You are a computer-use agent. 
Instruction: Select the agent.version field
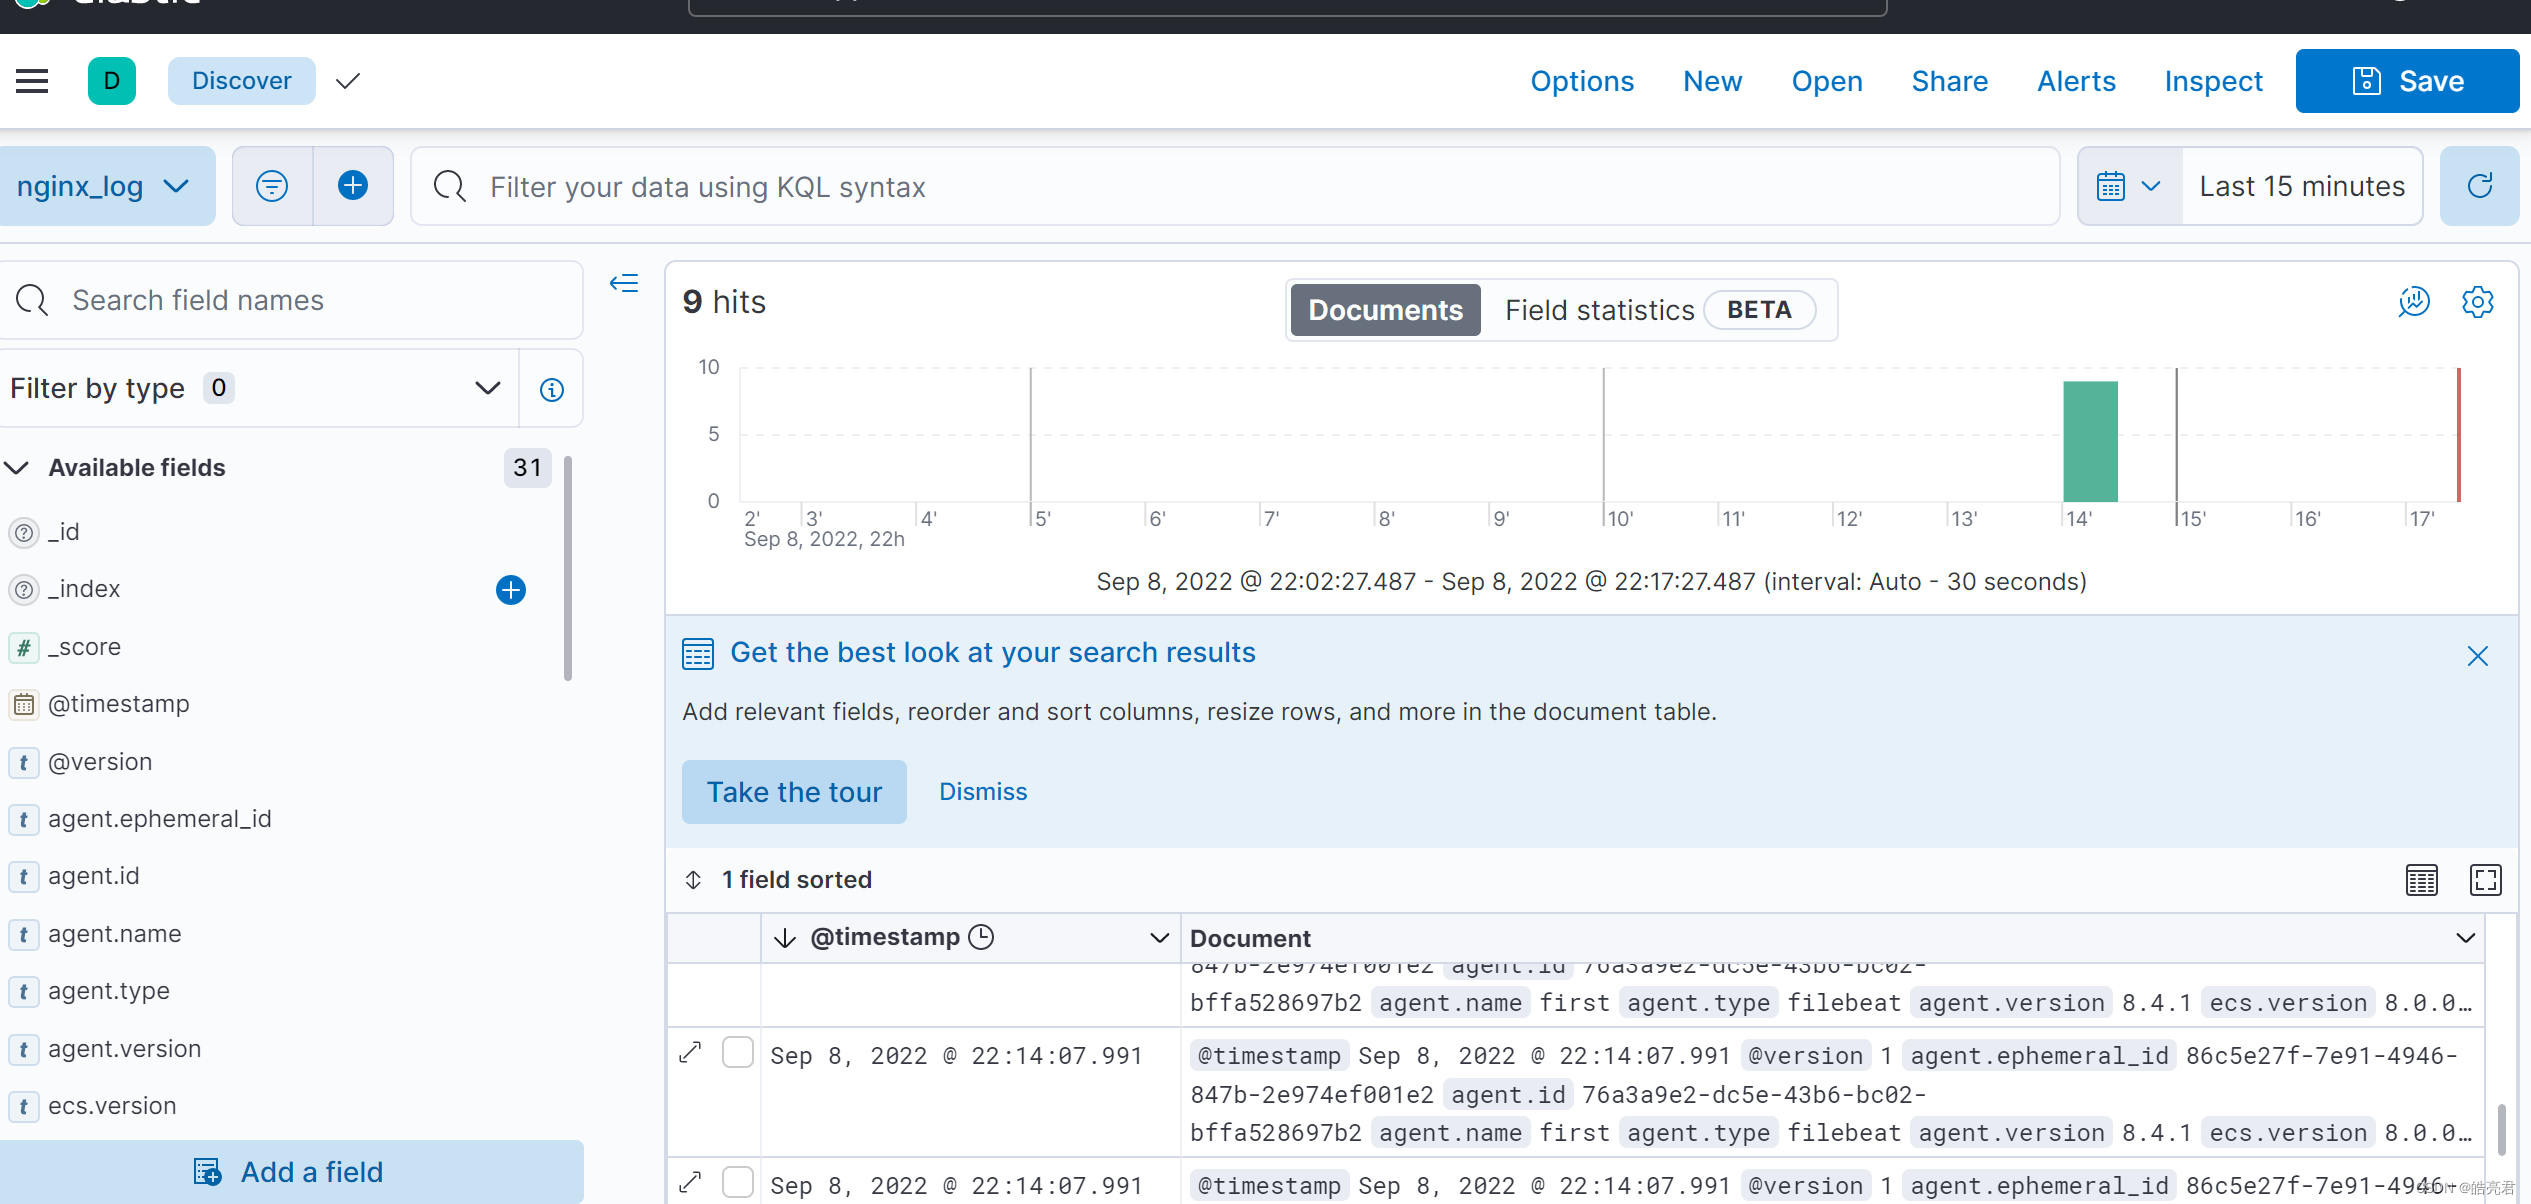point(125,1049)
